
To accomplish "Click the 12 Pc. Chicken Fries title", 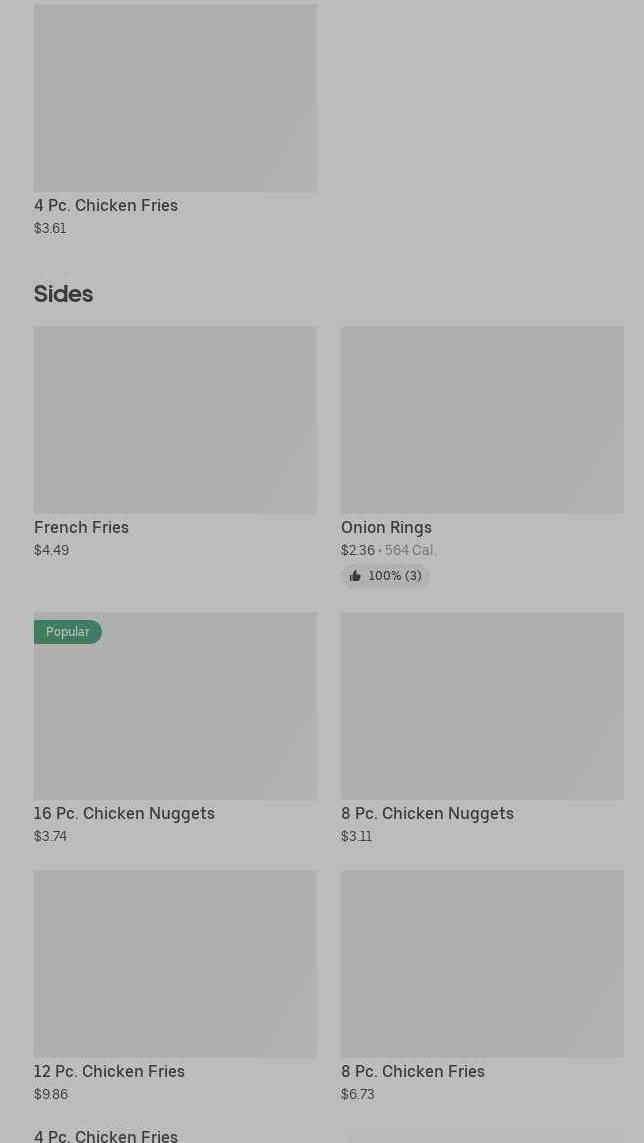I will (x=109, y=1071).
